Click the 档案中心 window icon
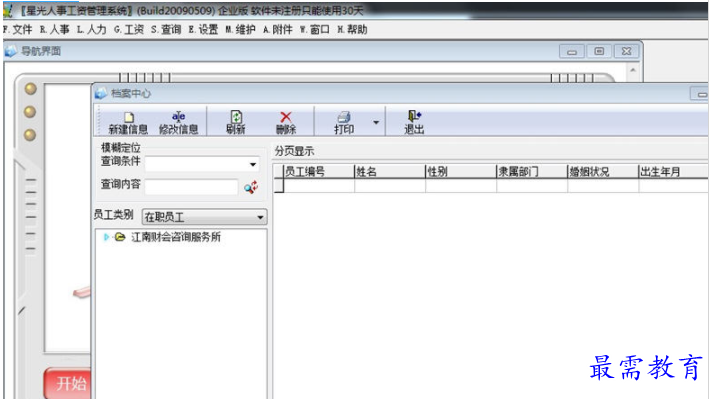The image size is (711, 399). [101, 93]
